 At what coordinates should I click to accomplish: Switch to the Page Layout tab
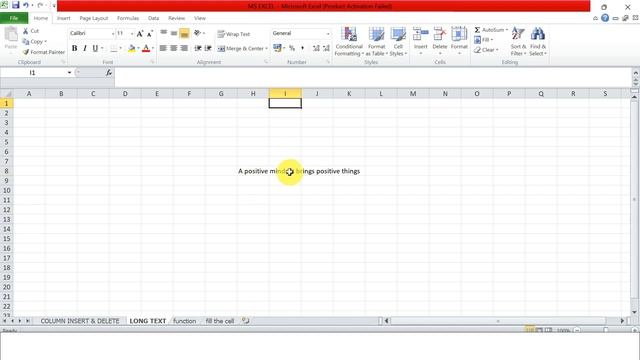(94, 18)
